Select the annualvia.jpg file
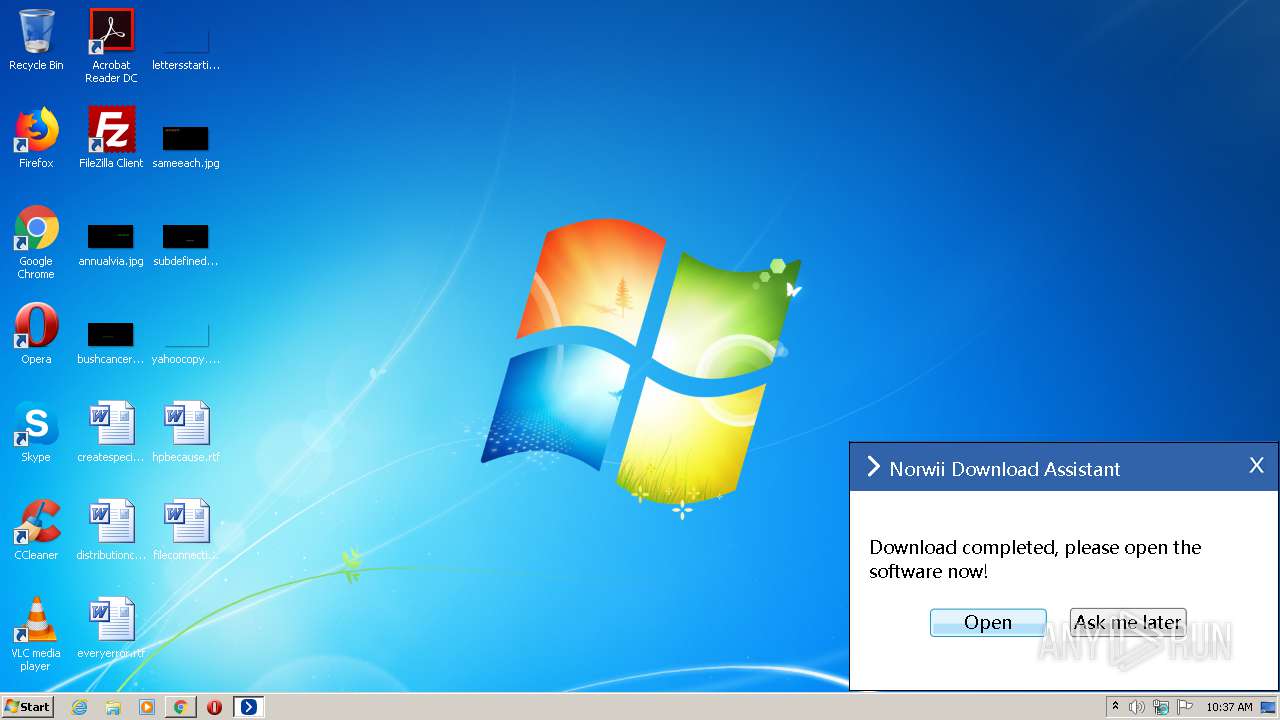 click(111, 246)
